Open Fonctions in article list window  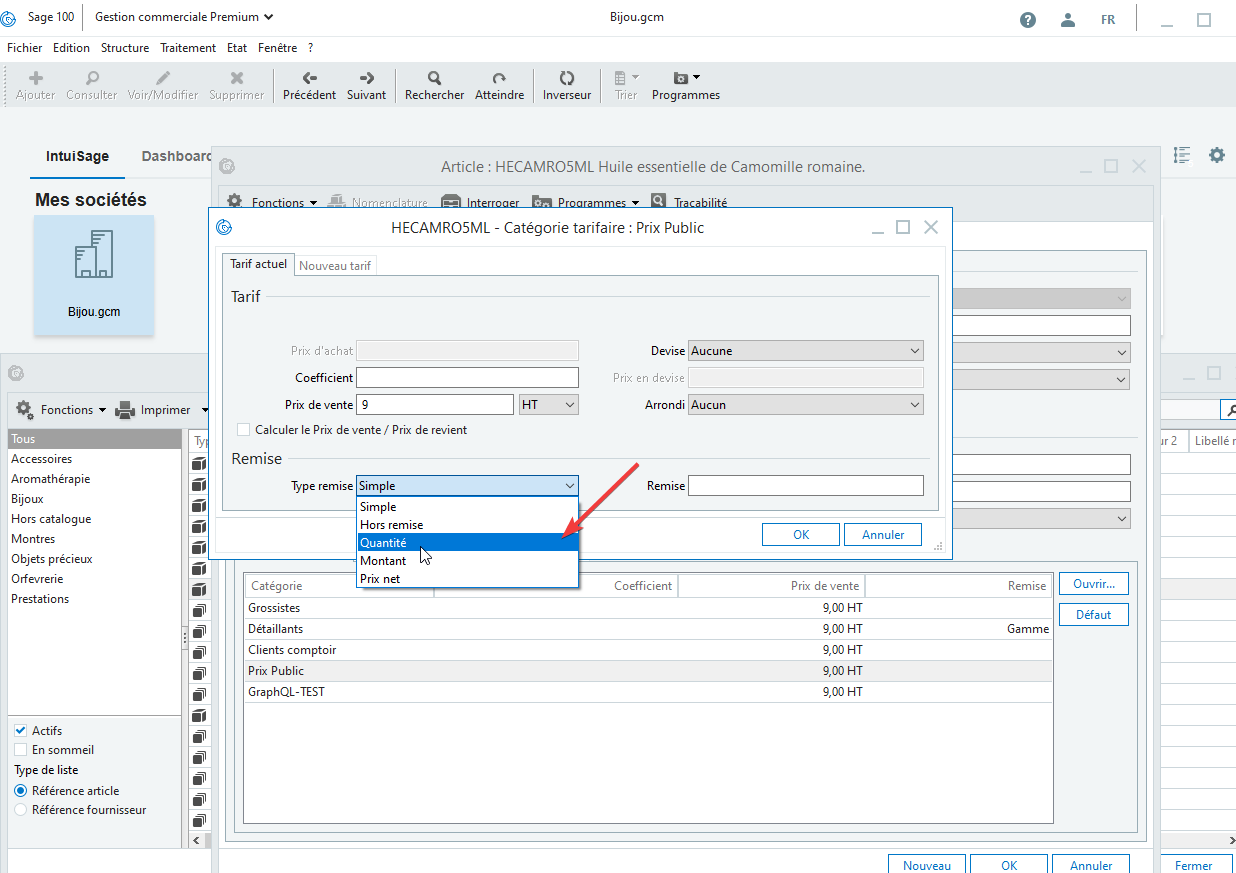59,410
